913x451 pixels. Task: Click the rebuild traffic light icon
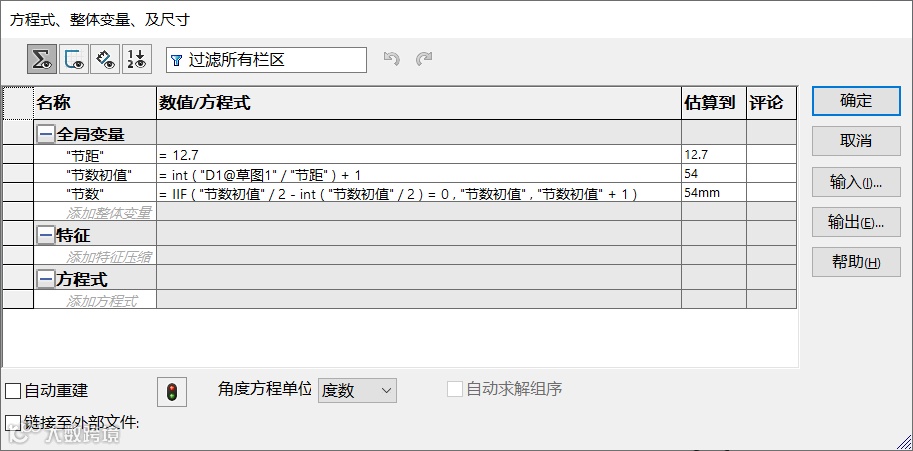point(171,392)
